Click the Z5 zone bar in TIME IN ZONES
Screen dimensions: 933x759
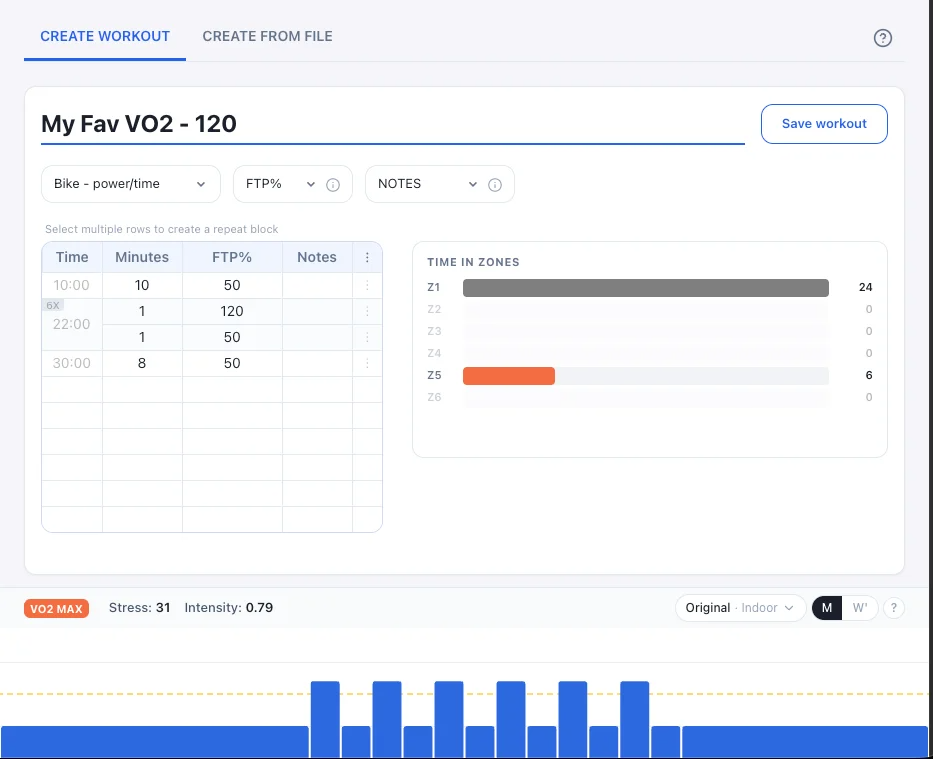pyautogui.click(x=508, y=375)
